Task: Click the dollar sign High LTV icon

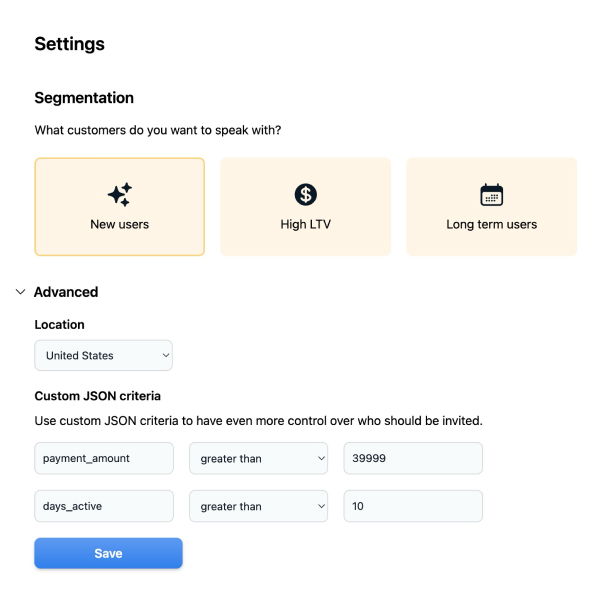Action: [x=305, y=194]
